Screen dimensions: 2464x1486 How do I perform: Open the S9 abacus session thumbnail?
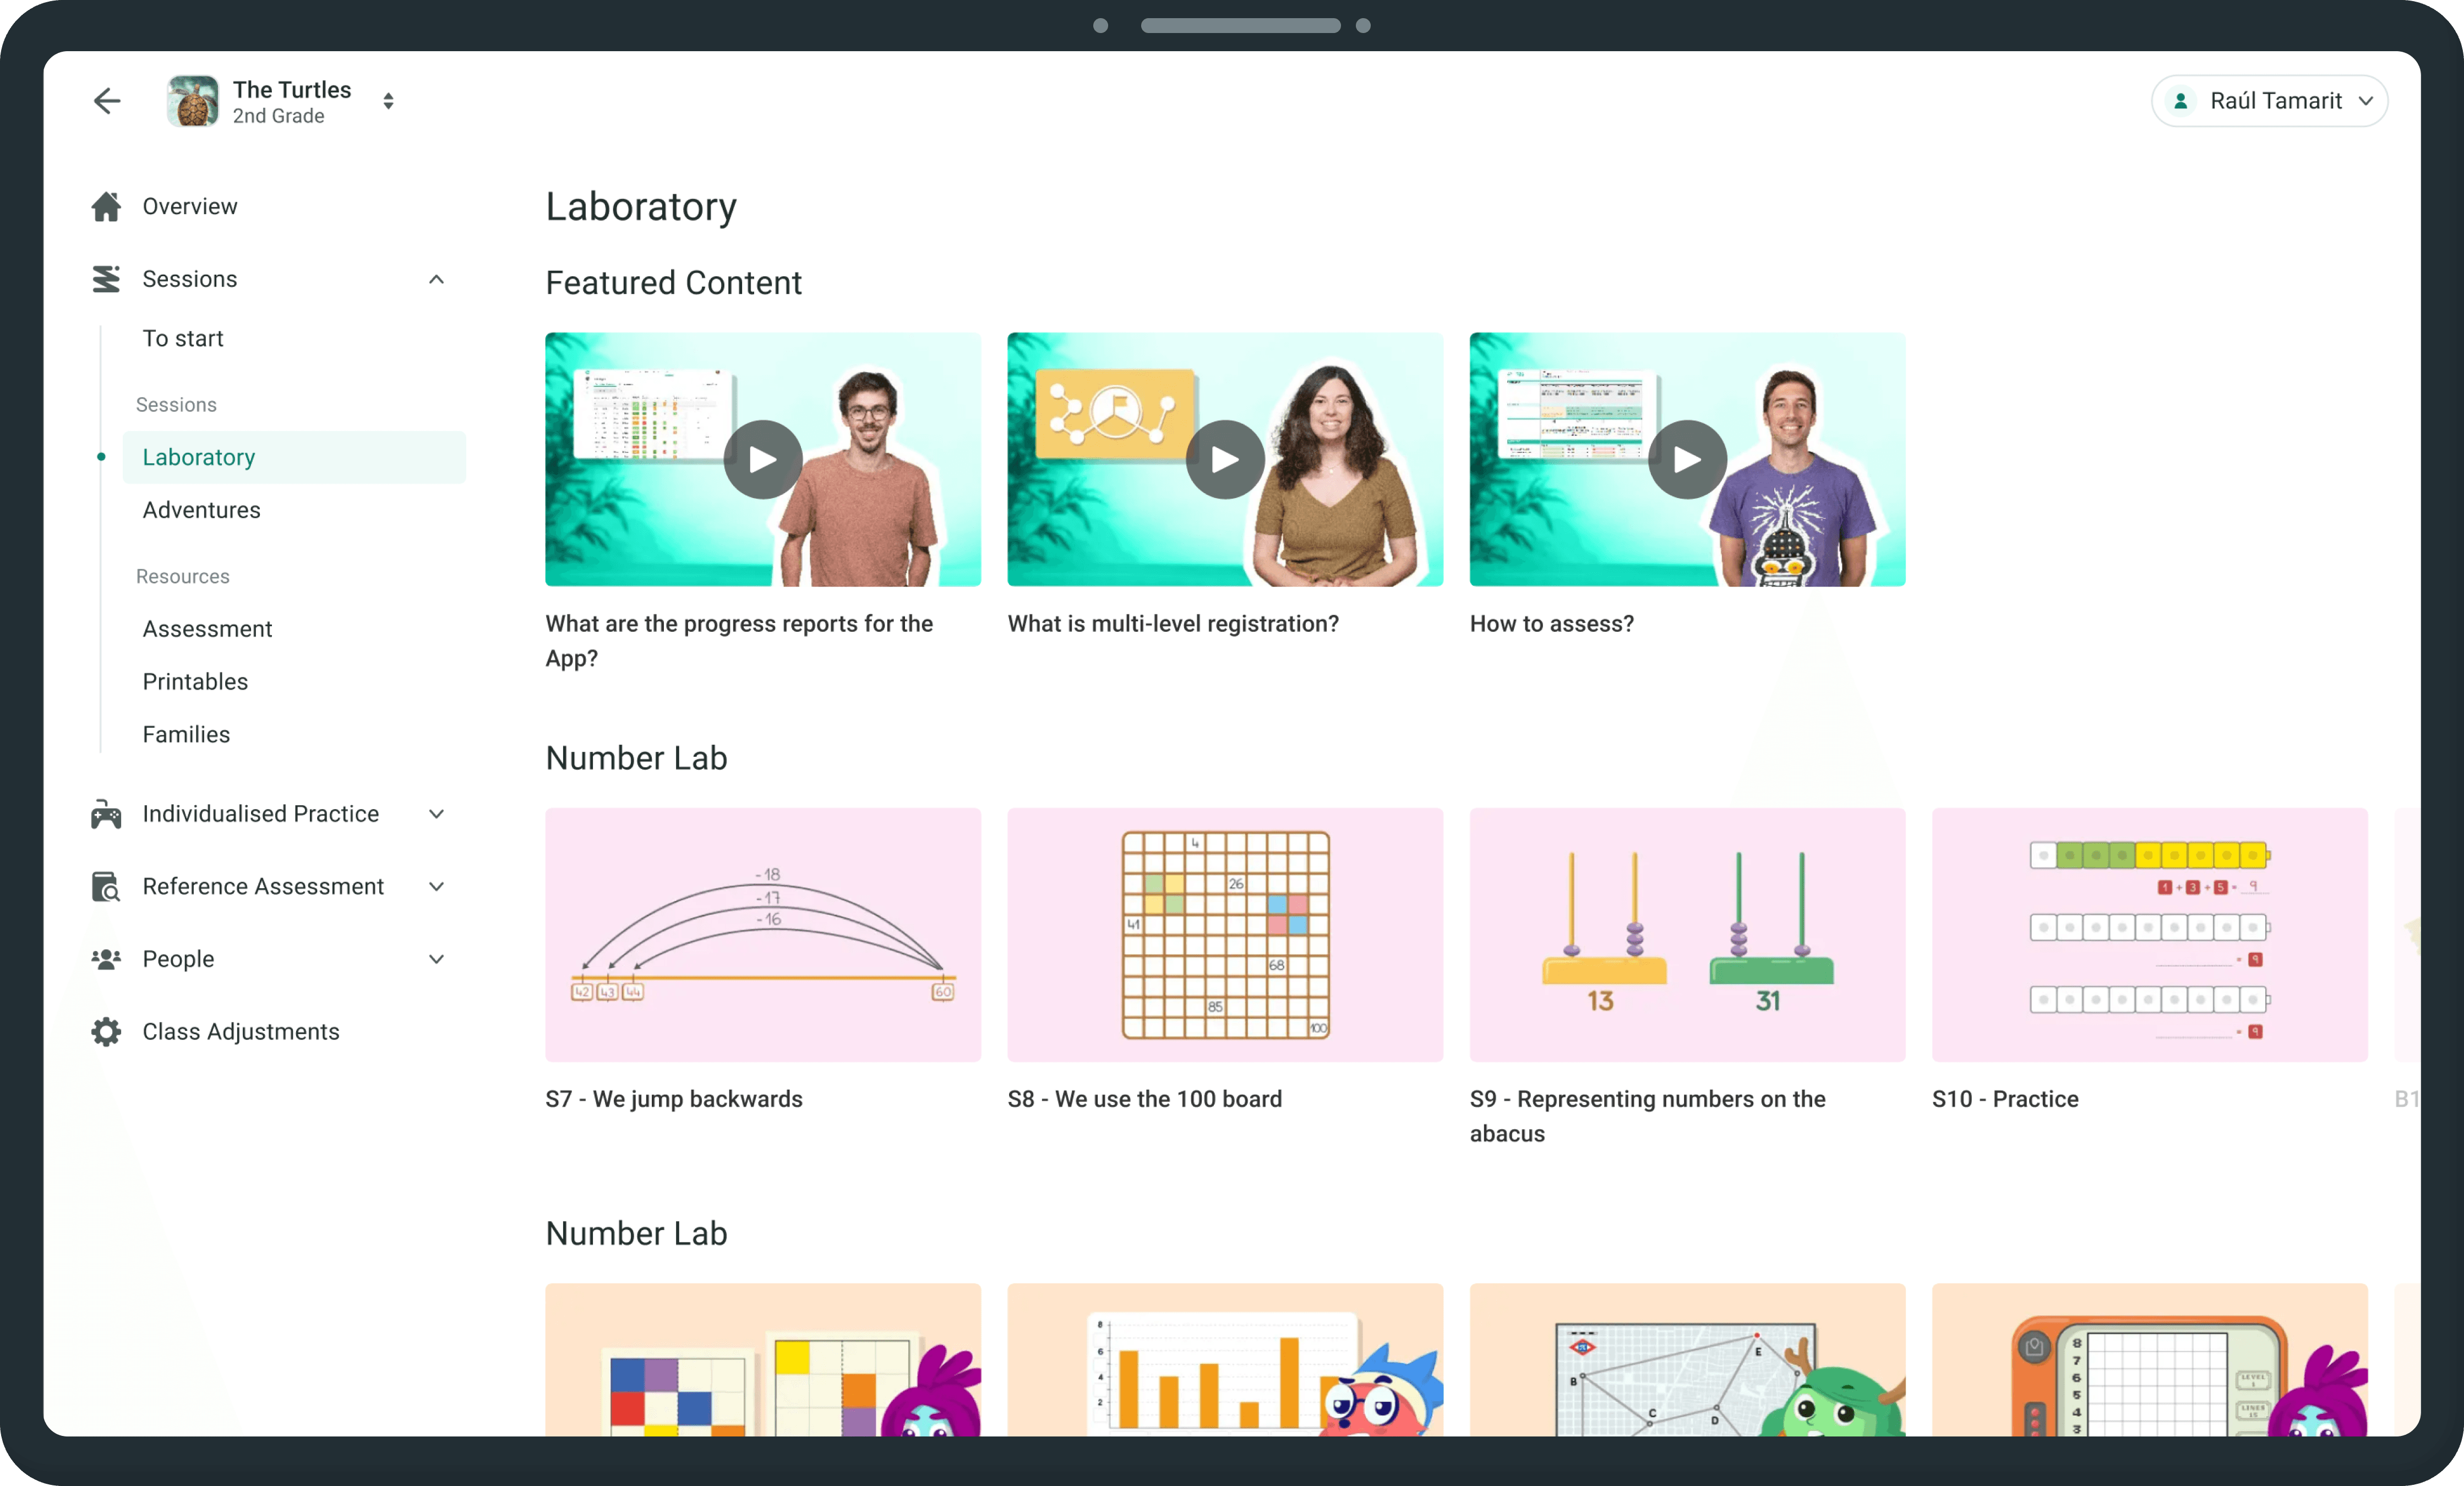(x=1687, y=935)
